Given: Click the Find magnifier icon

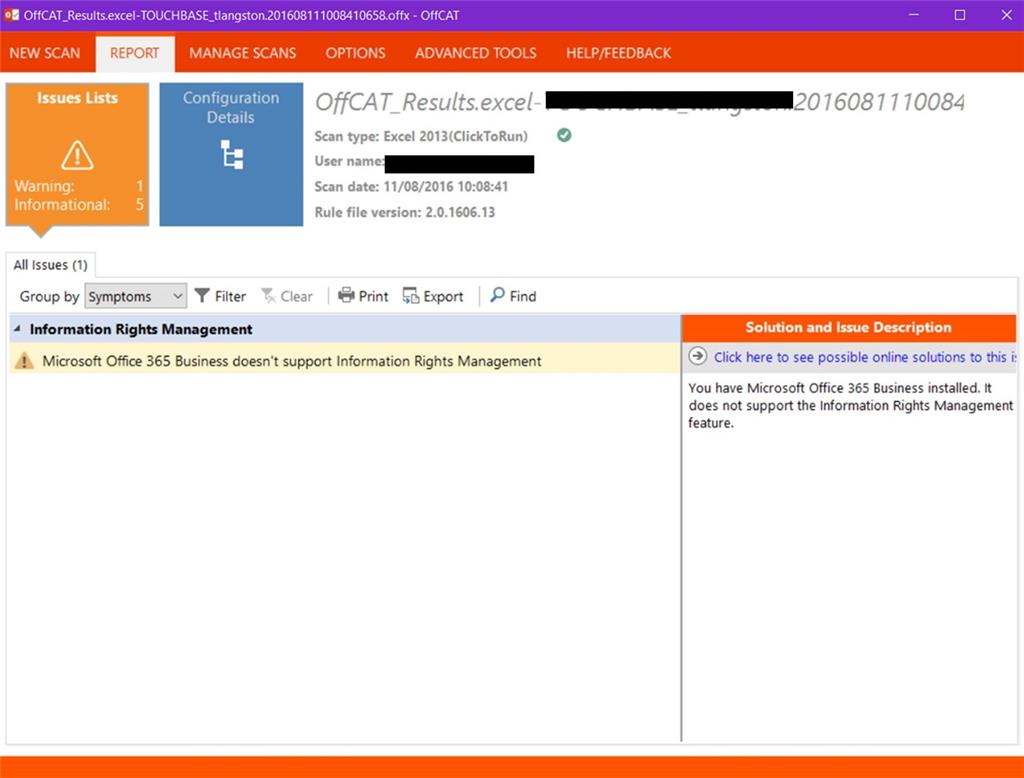Looking at the screenshot, I should coord(498,295).
